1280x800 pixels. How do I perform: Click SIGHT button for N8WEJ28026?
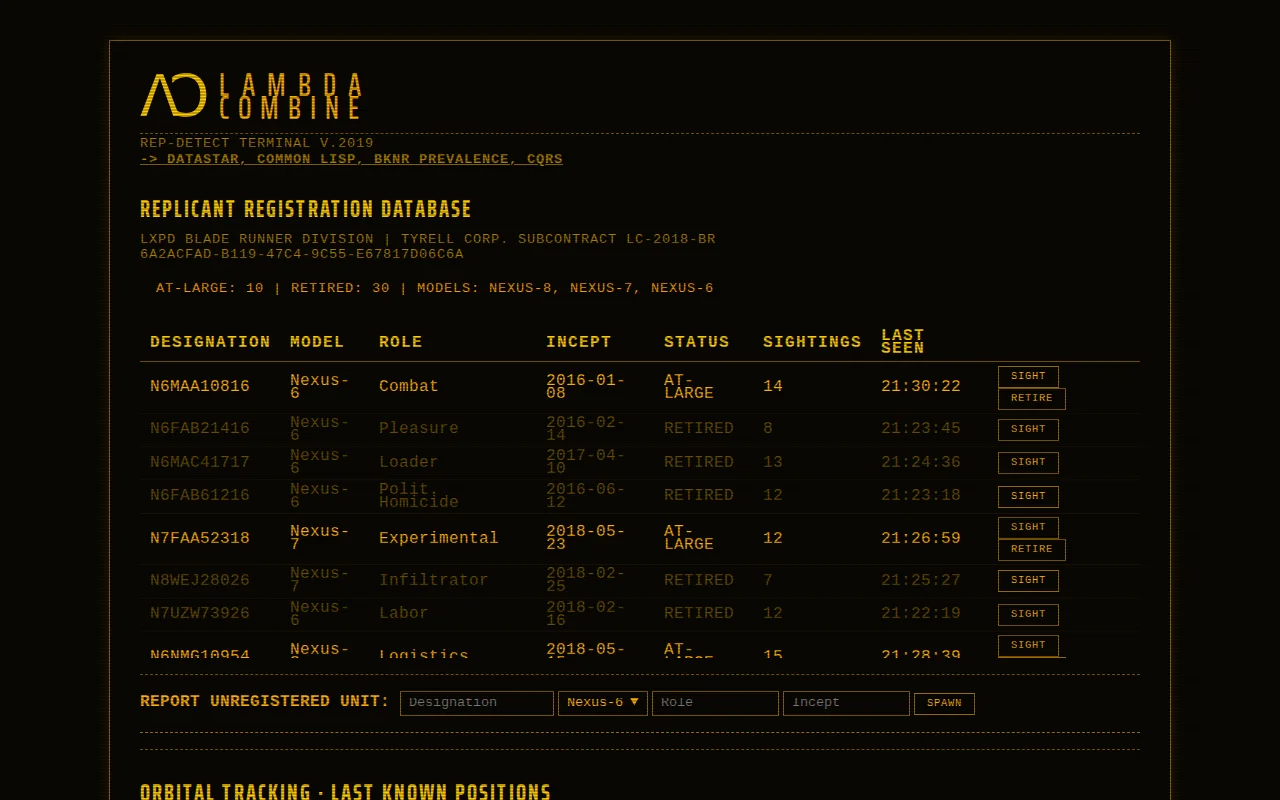click(1028, 581)
